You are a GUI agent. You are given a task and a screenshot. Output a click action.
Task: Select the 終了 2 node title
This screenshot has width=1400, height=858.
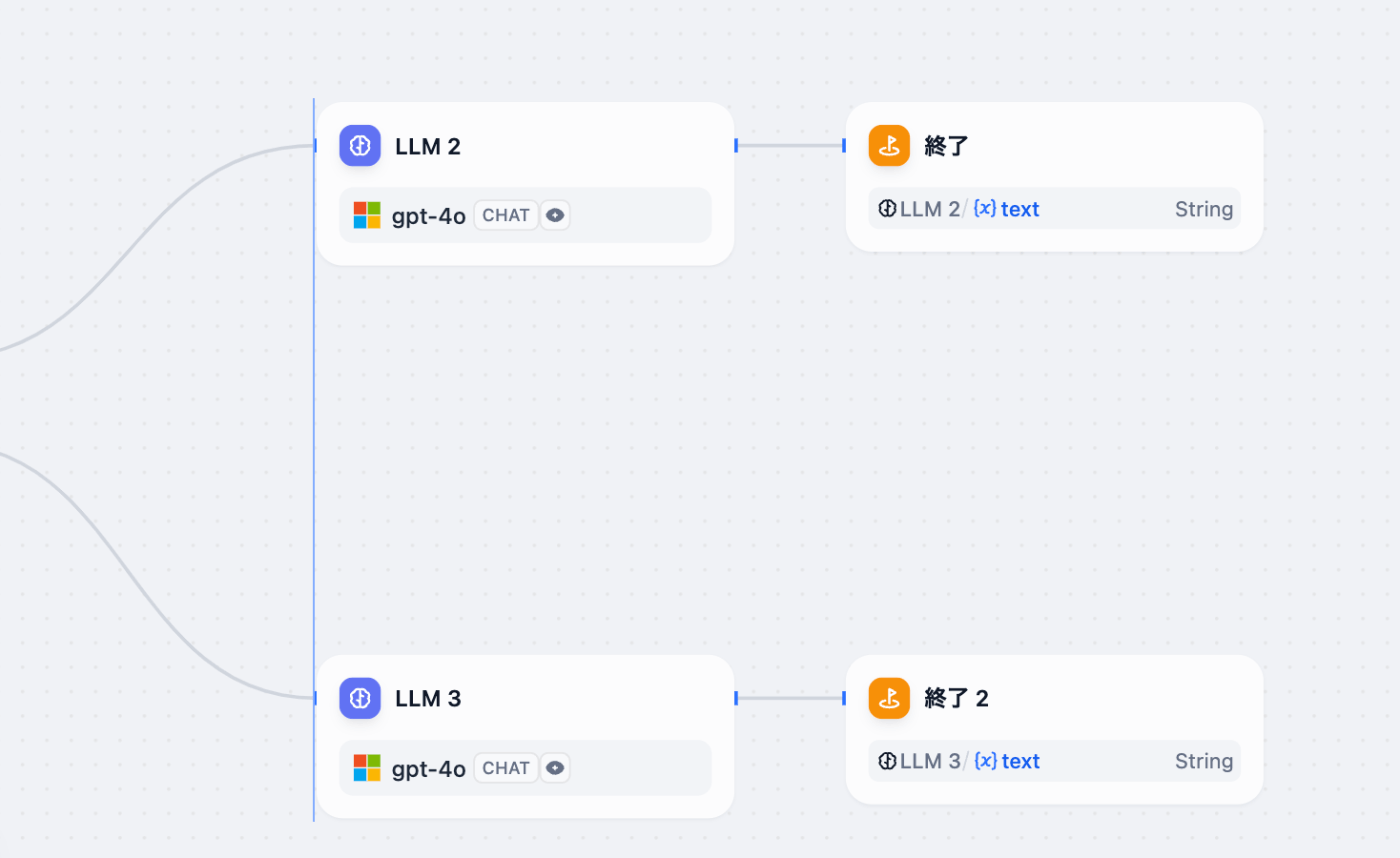(957, 699)
